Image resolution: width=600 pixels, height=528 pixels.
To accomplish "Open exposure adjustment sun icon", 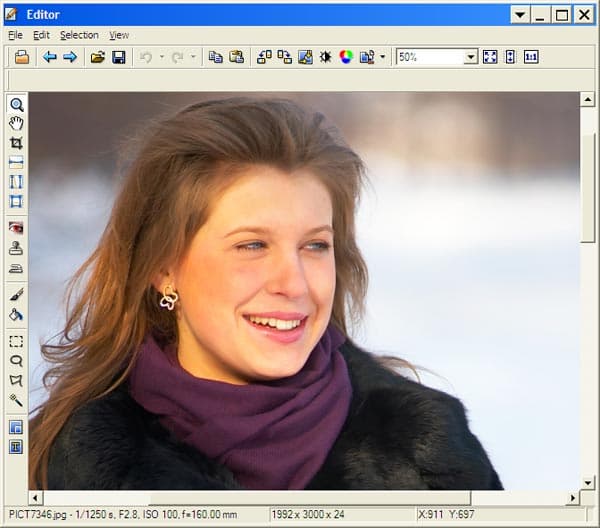I will [326, 57].
